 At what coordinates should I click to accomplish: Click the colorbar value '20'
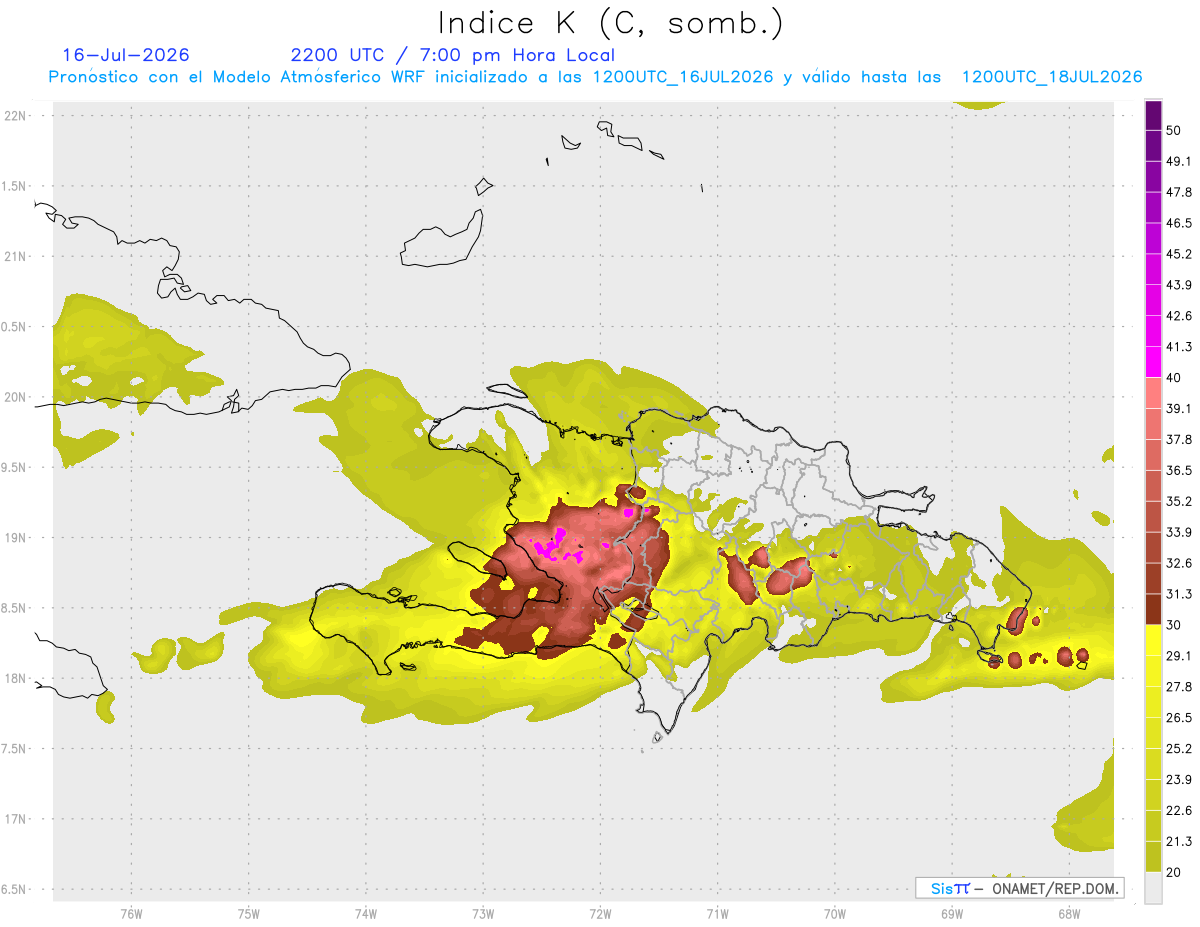pyautogui.click(x=1174, y=873)
